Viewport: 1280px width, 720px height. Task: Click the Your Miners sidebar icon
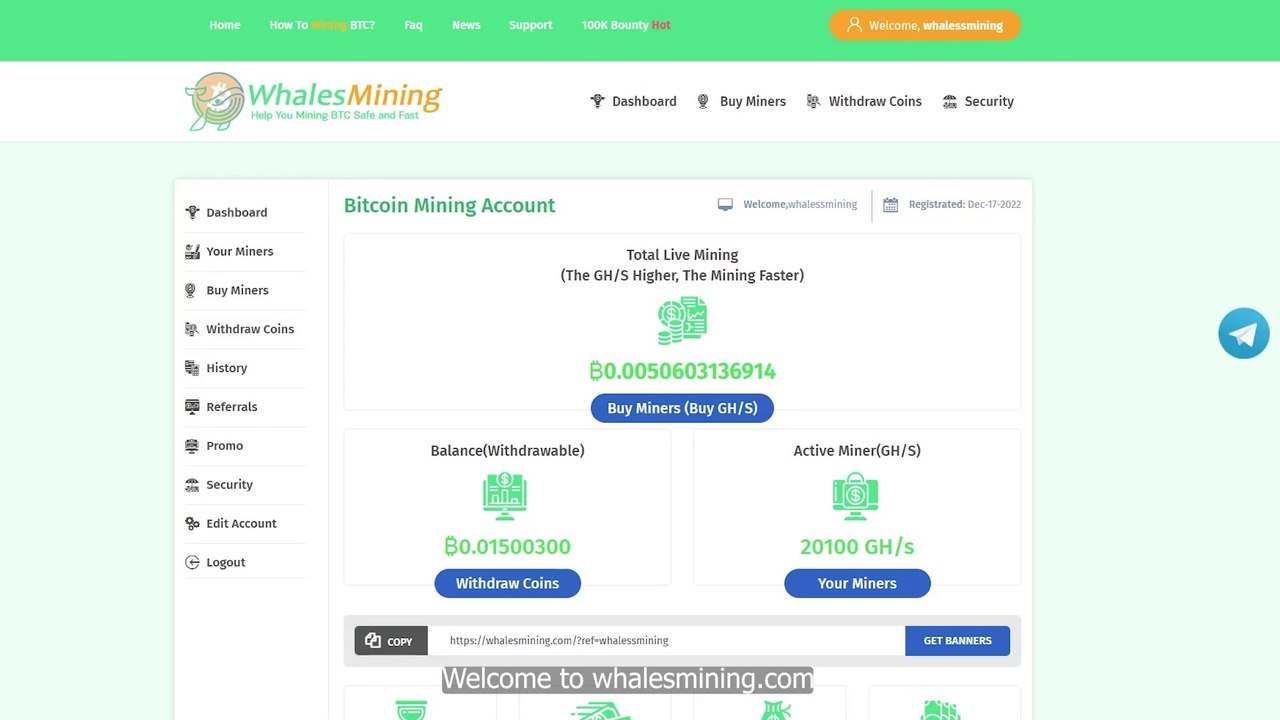click(x=192, y=251)
